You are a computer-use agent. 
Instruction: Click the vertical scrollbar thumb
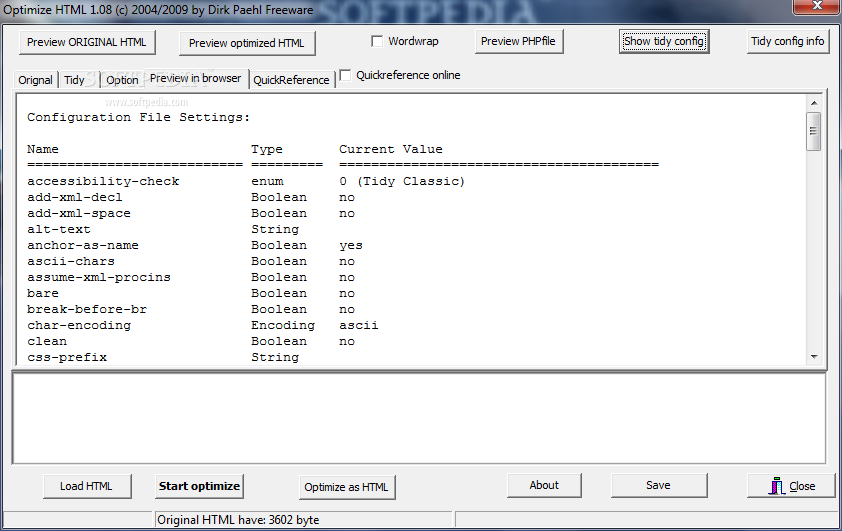click(x=814, y=131)
